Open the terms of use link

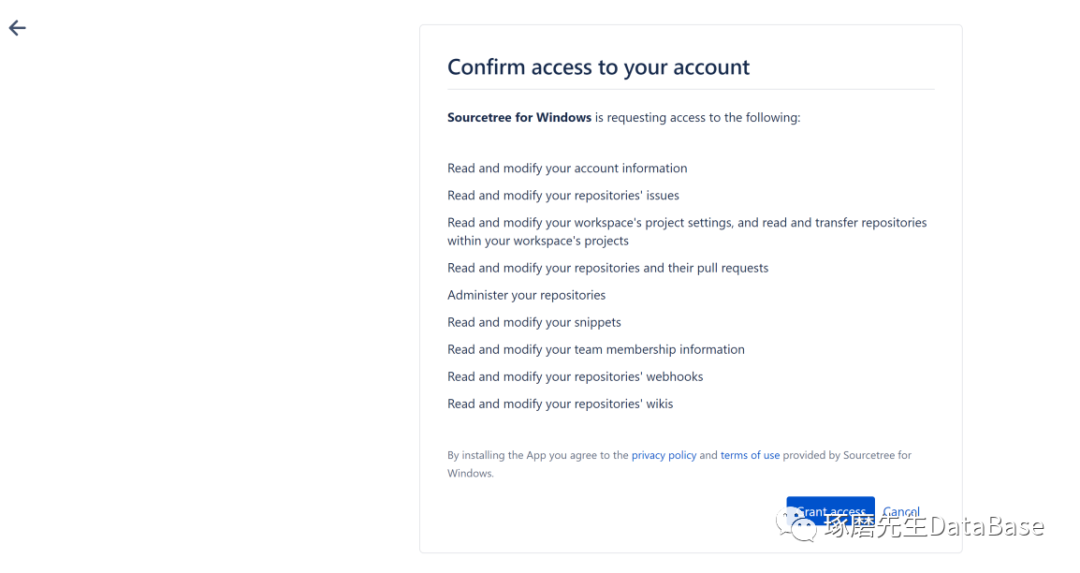[x=750, y=455]
